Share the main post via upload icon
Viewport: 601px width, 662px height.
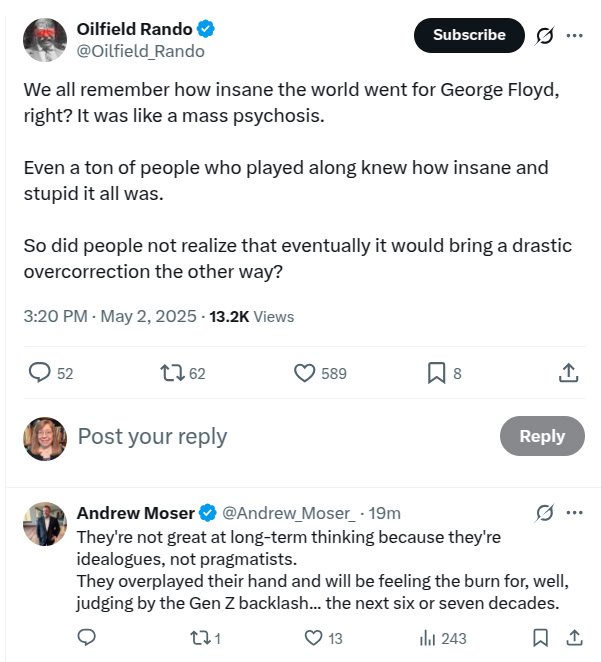point(568,373)
